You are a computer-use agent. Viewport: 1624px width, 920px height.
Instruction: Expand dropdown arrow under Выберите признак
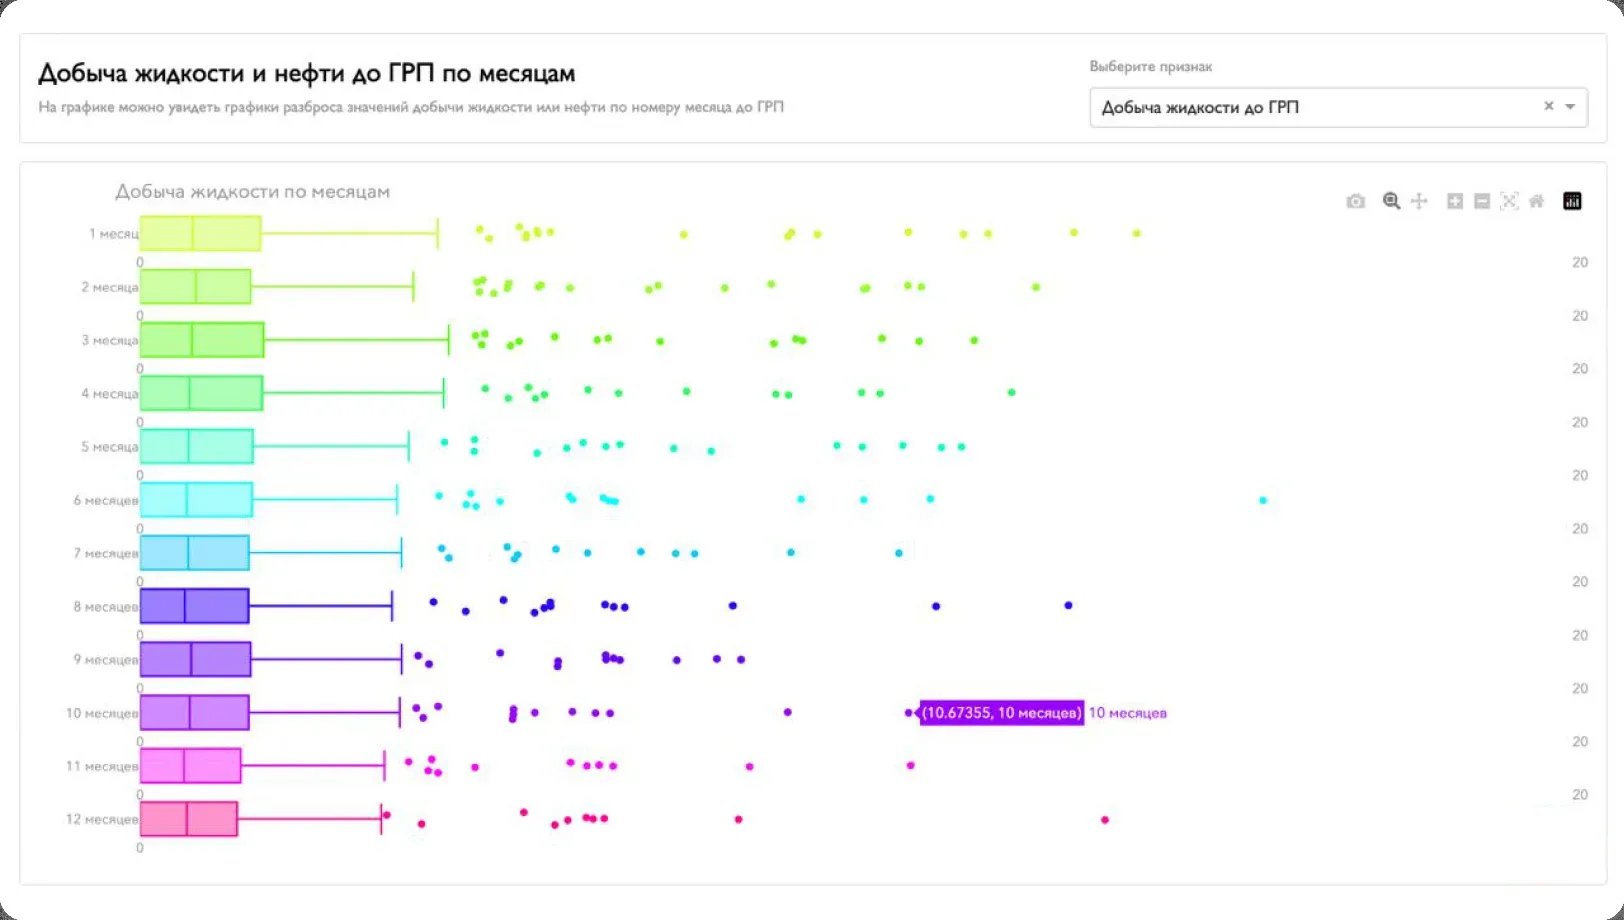1570,107
